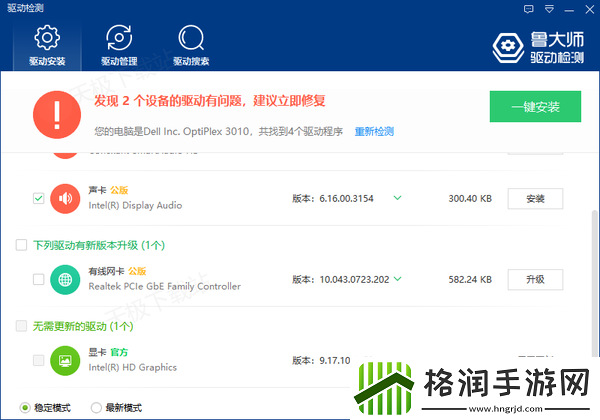Check the Intel(R) HD Graphics checkbox
Screen dimensions: 600x420
tap(39, 360)
